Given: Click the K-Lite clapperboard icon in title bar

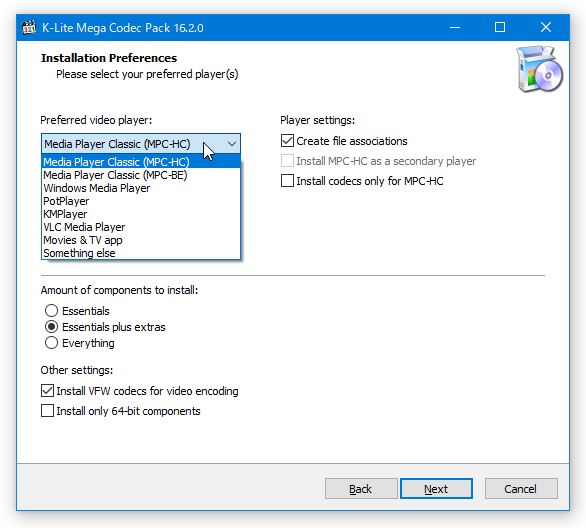Looking at the screenshot, I should click(29, 28).
